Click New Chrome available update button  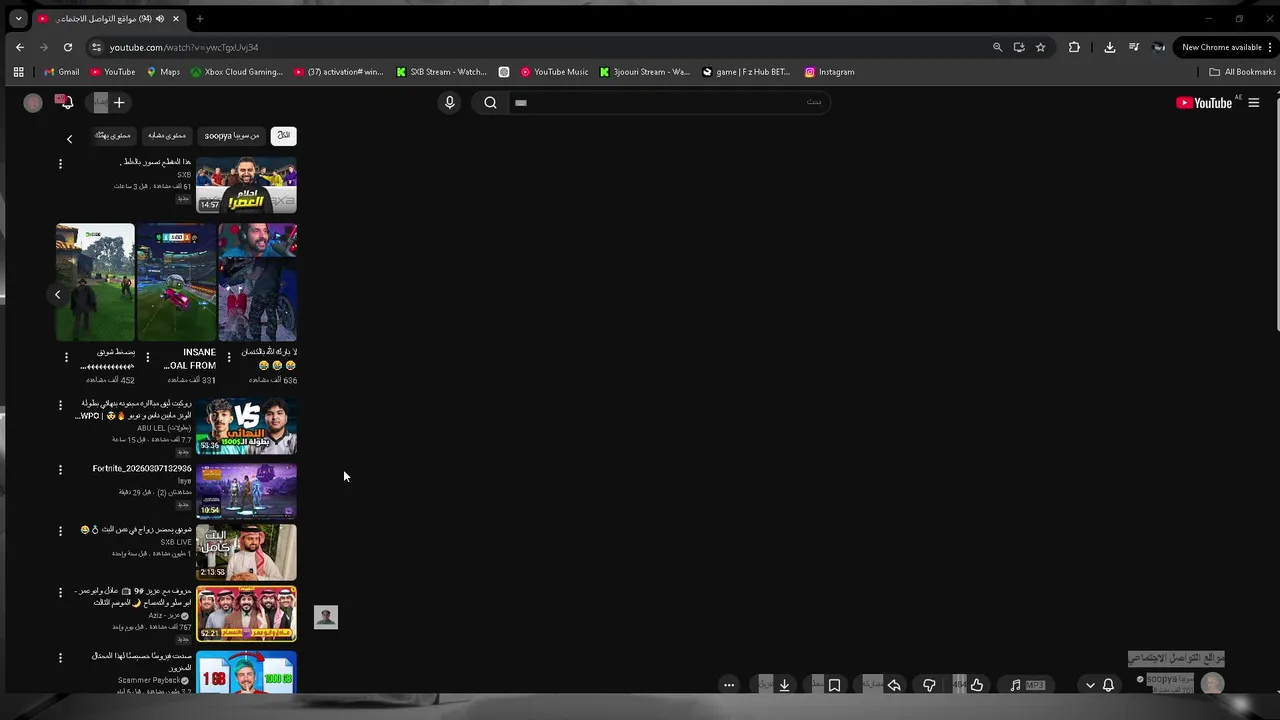pyautogui.click(x=1226, y=47)
